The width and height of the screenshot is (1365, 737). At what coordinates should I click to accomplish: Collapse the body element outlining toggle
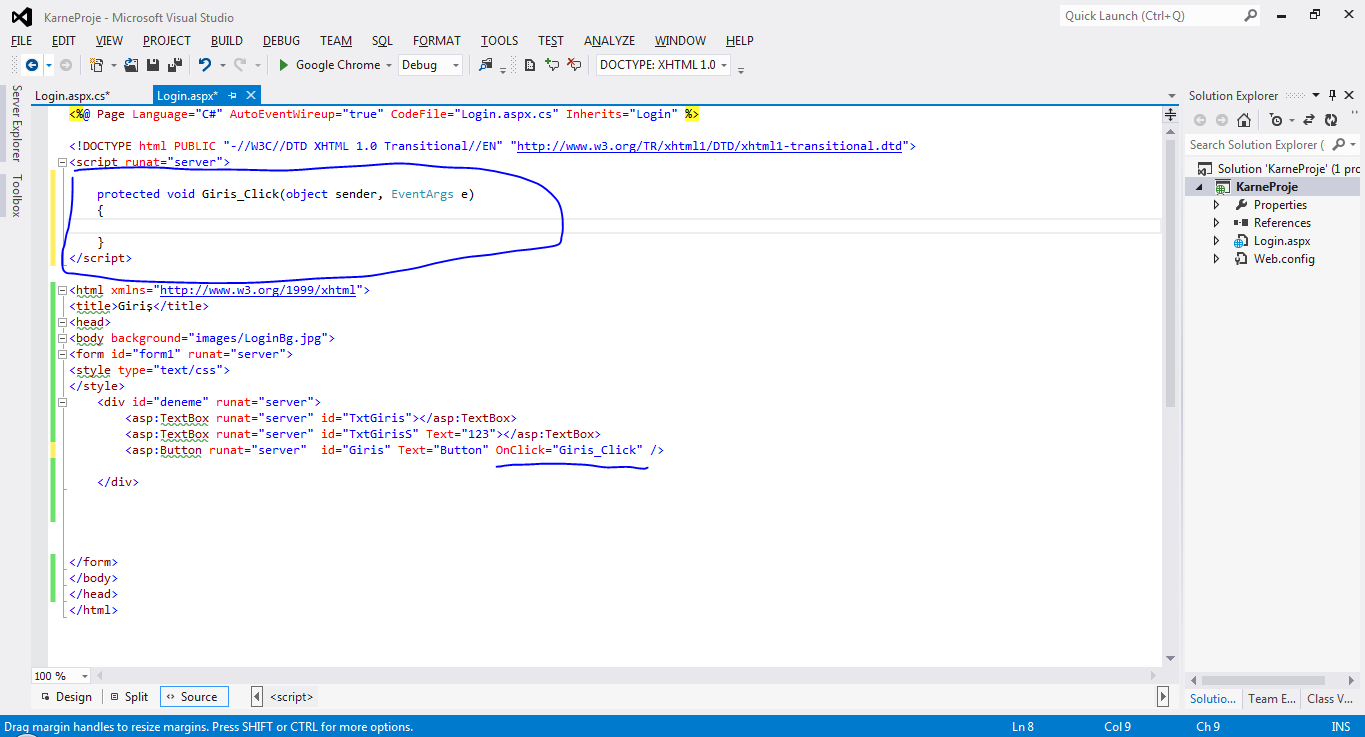click(x=63, y=338)
